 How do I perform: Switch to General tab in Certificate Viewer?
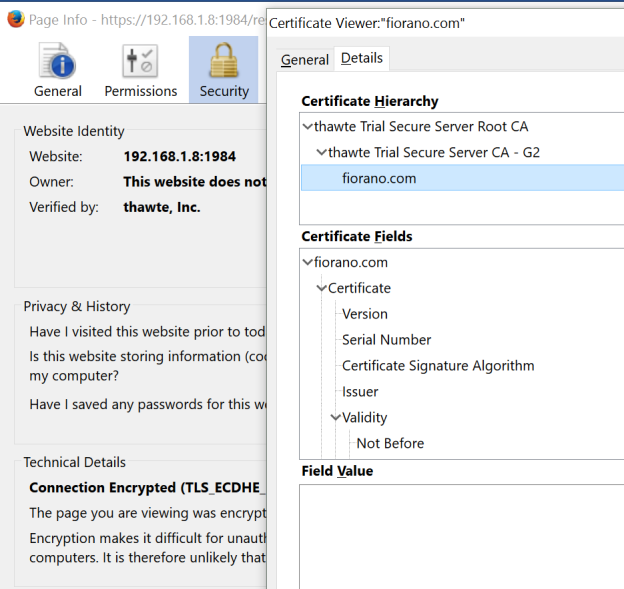coord(305,60)
